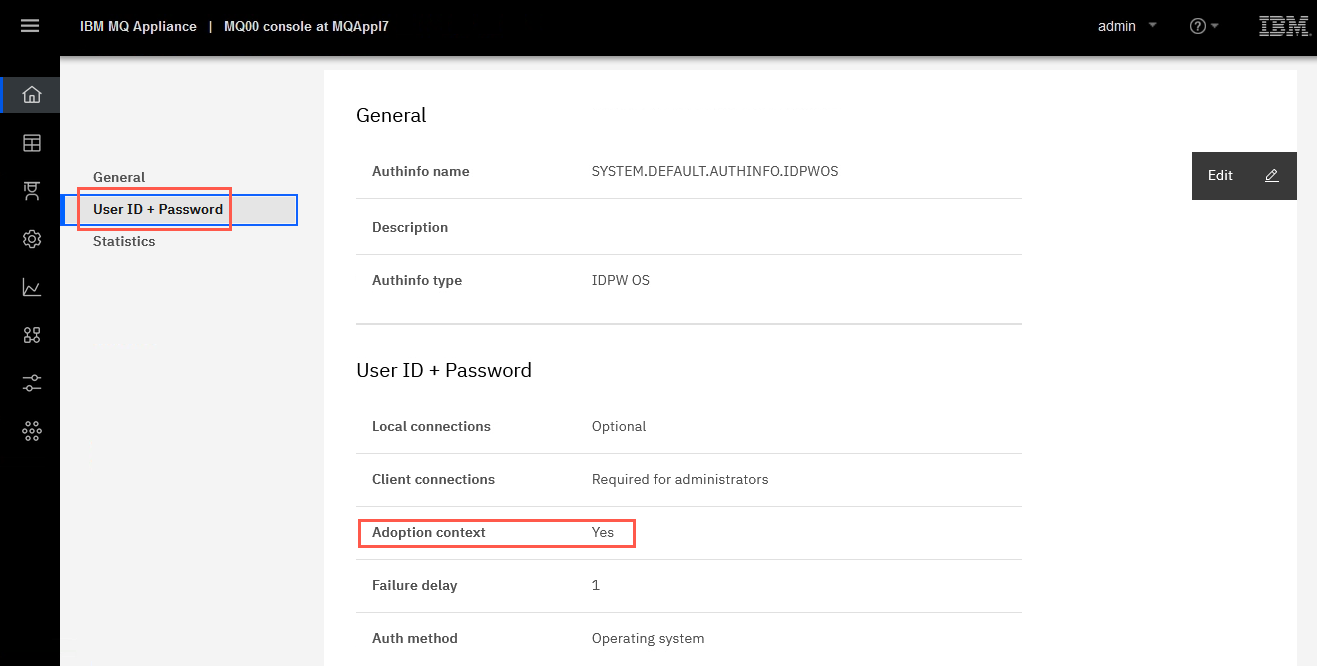Open the hamburger navigation menu

30,26
